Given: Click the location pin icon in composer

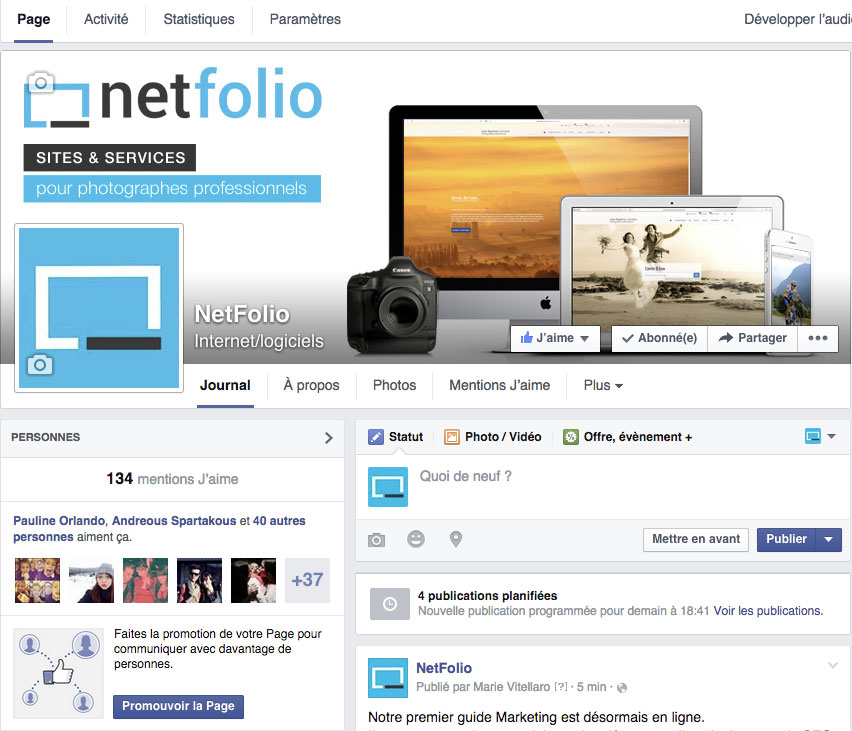Looking at the screenshot, I should 456,539.
